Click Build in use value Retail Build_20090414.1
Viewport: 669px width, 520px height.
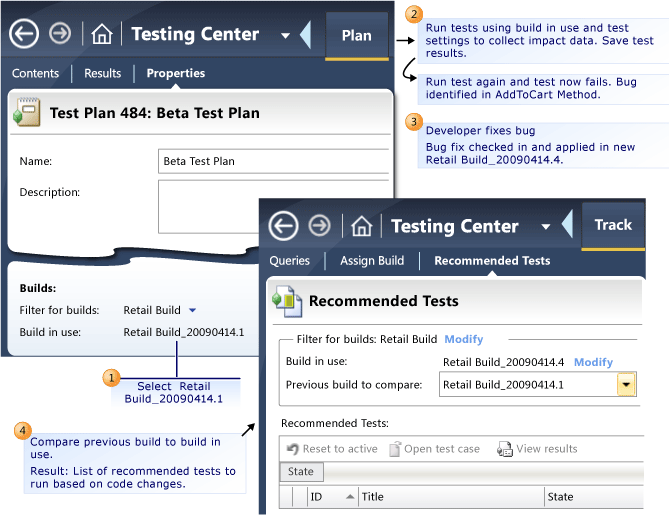[183, 332]
